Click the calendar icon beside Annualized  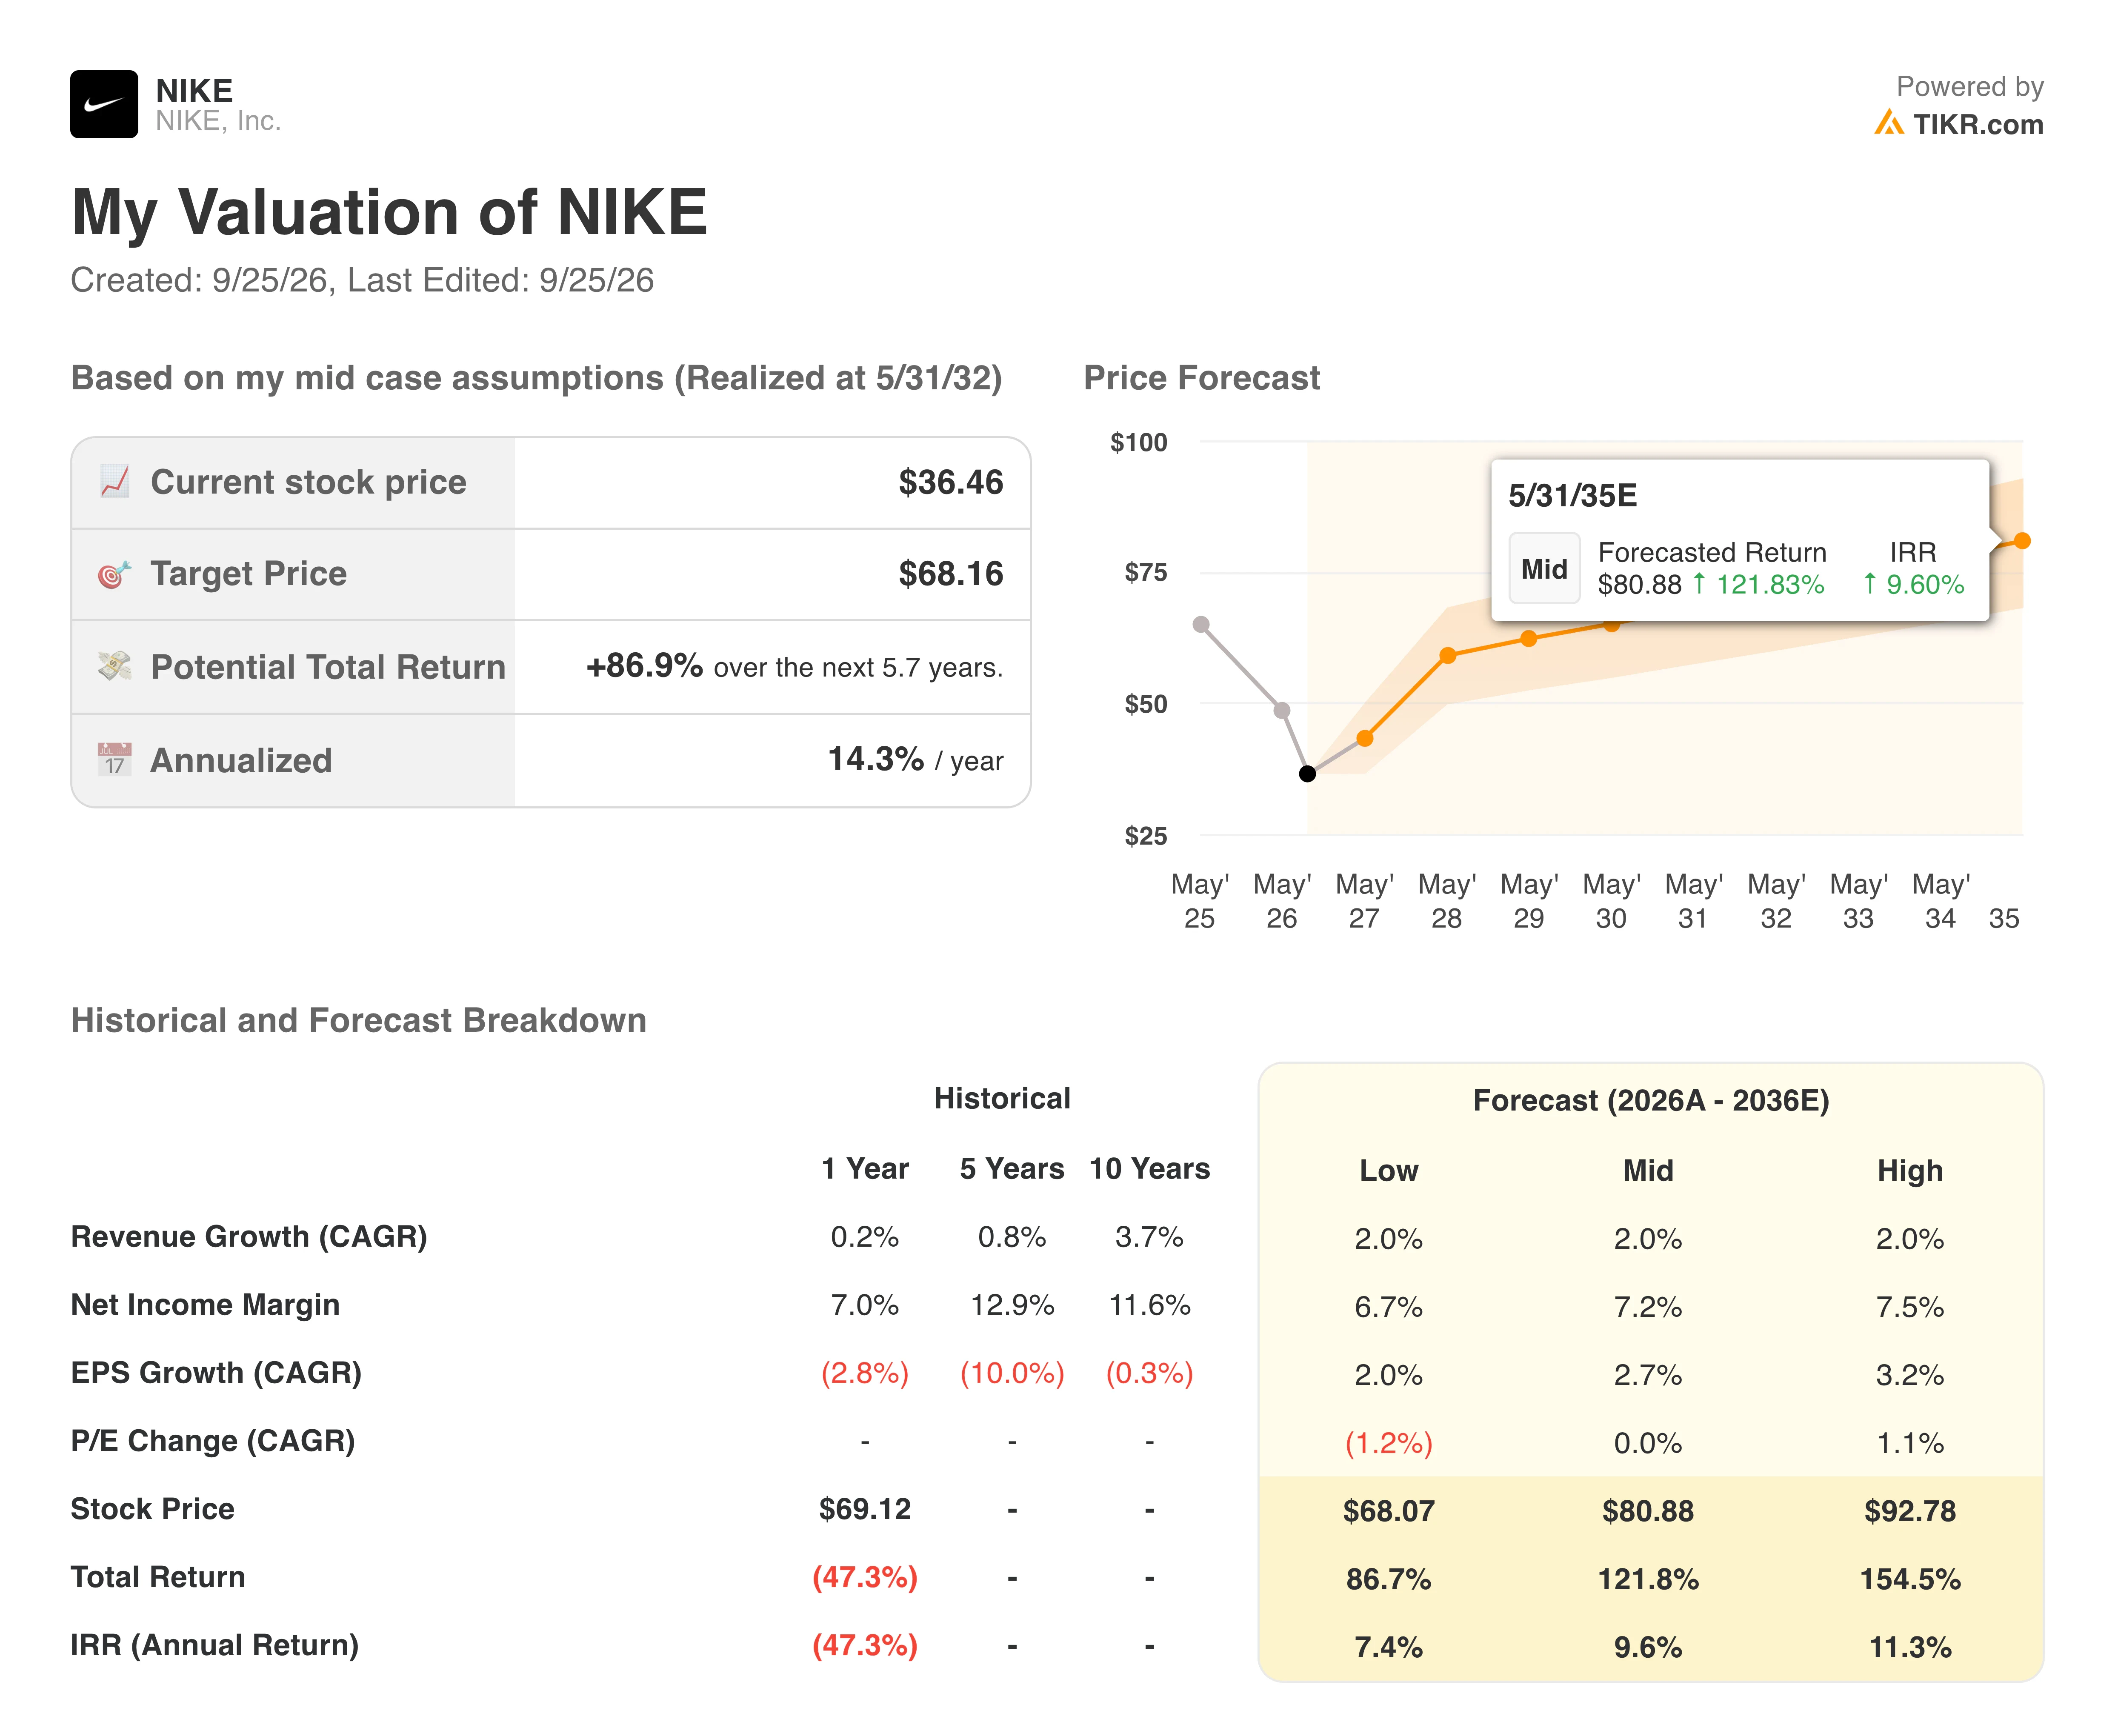click(114, 759)
